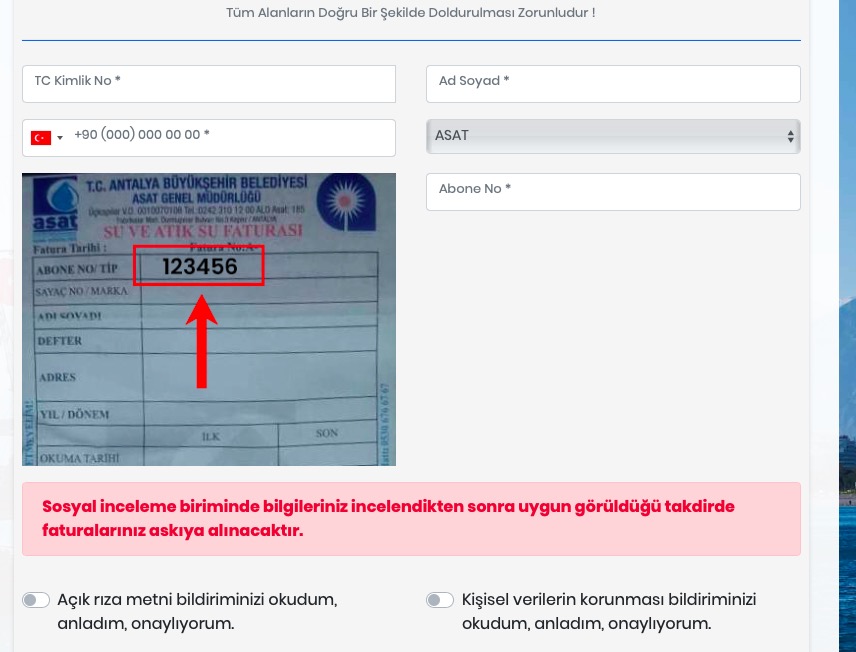
Task: Click the Tüm Alanların header notice
Action: [411, 14]
